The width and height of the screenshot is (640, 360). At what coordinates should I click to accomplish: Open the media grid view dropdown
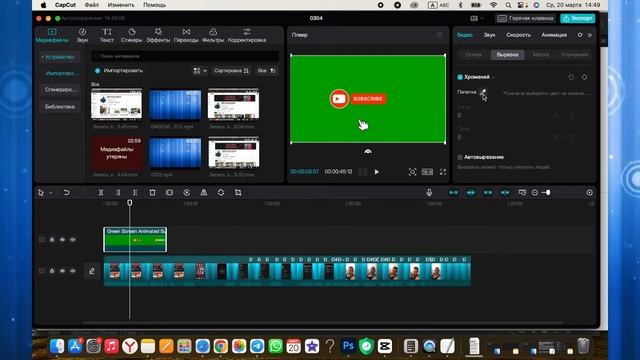pyautogui.click(x=200, y=71)
